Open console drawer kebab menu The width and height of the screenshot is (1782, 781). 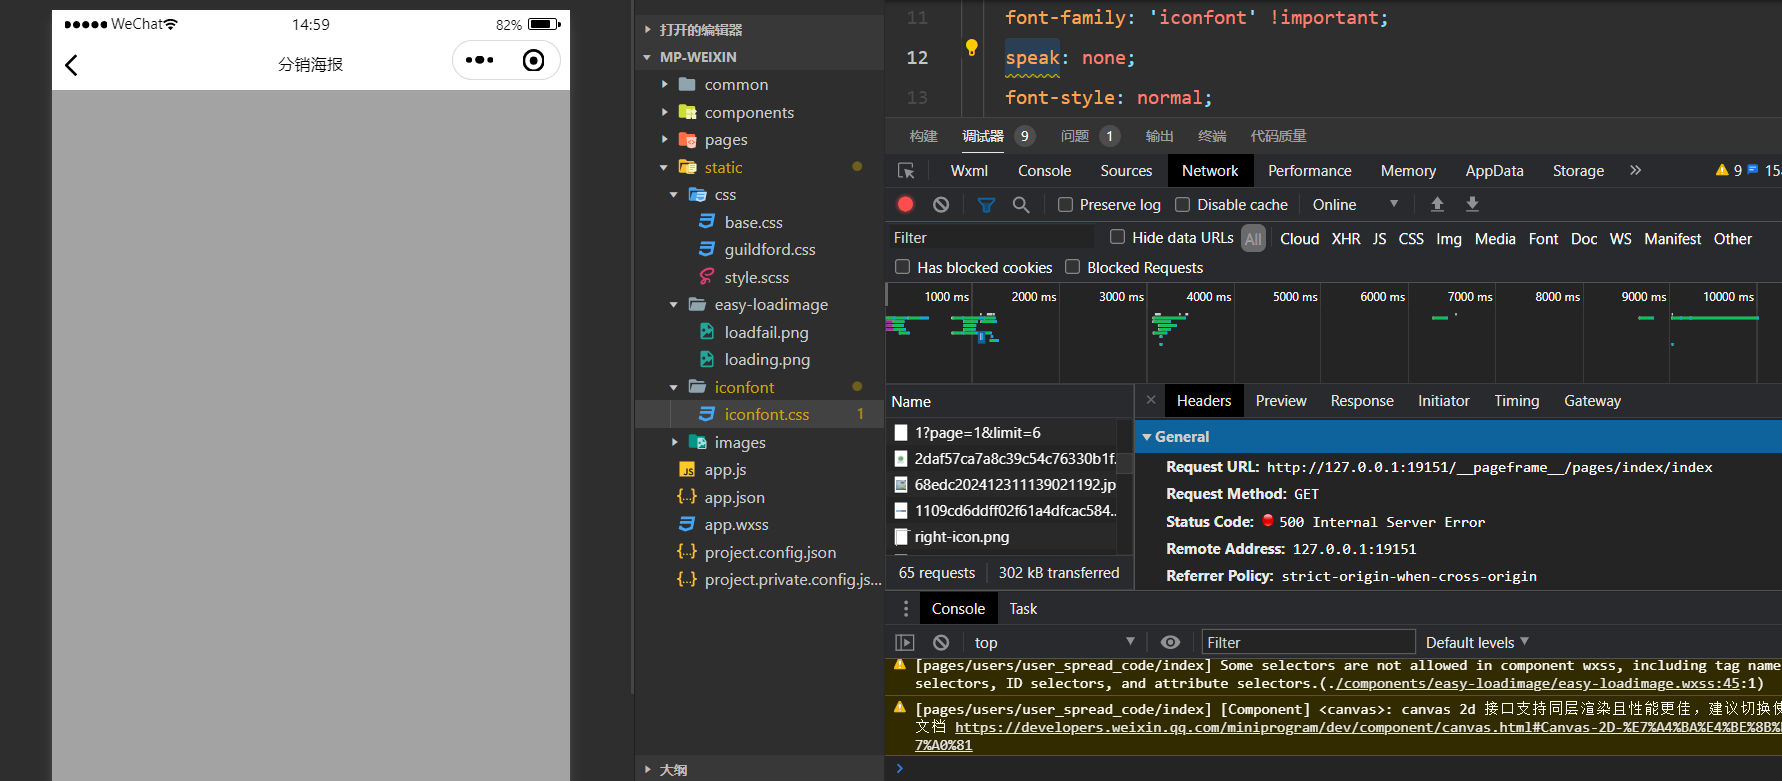point(906,608)
